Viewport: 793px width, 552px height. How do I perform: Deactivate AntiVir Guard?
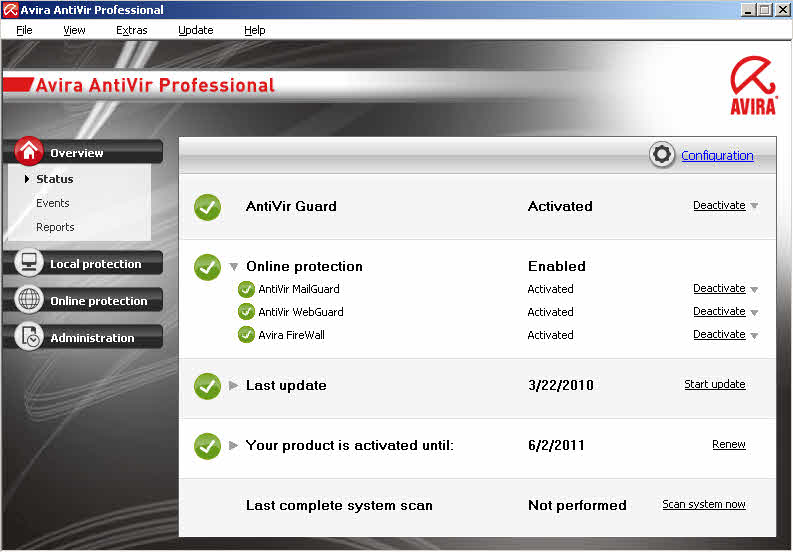(719, 205)
